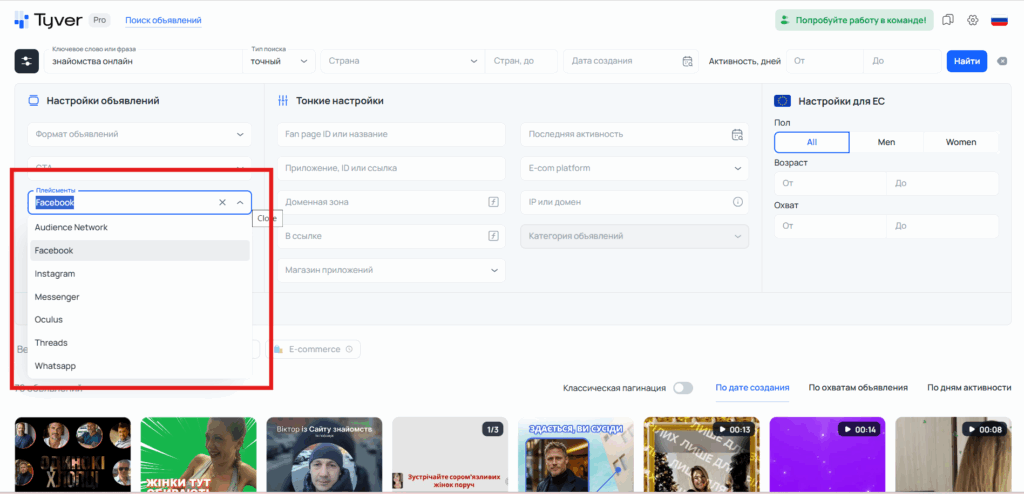Open calendar icon in Дата создания field
The height and width of the screenshot is (494, 1024).
[x=687, y=61]
